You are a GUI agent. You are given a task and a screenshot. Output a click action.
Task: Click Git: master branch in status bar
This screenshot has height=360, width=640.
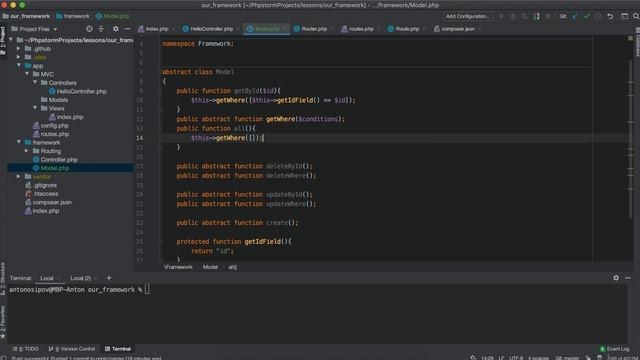(567, 358)
